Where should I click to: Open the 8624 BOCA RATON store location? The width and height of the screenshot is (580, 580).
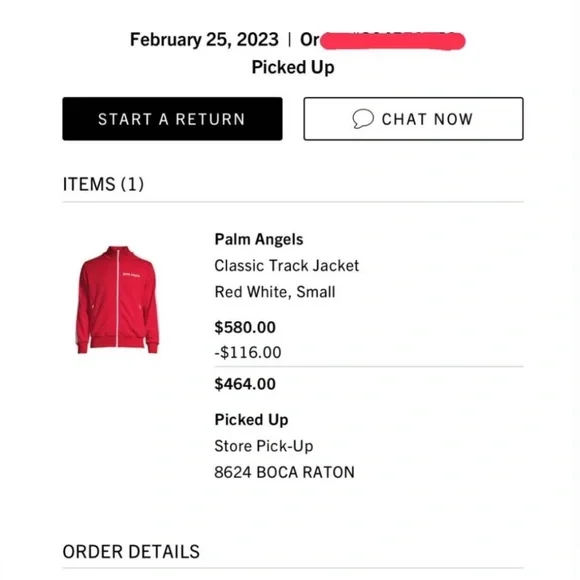[x=284, y=472]
